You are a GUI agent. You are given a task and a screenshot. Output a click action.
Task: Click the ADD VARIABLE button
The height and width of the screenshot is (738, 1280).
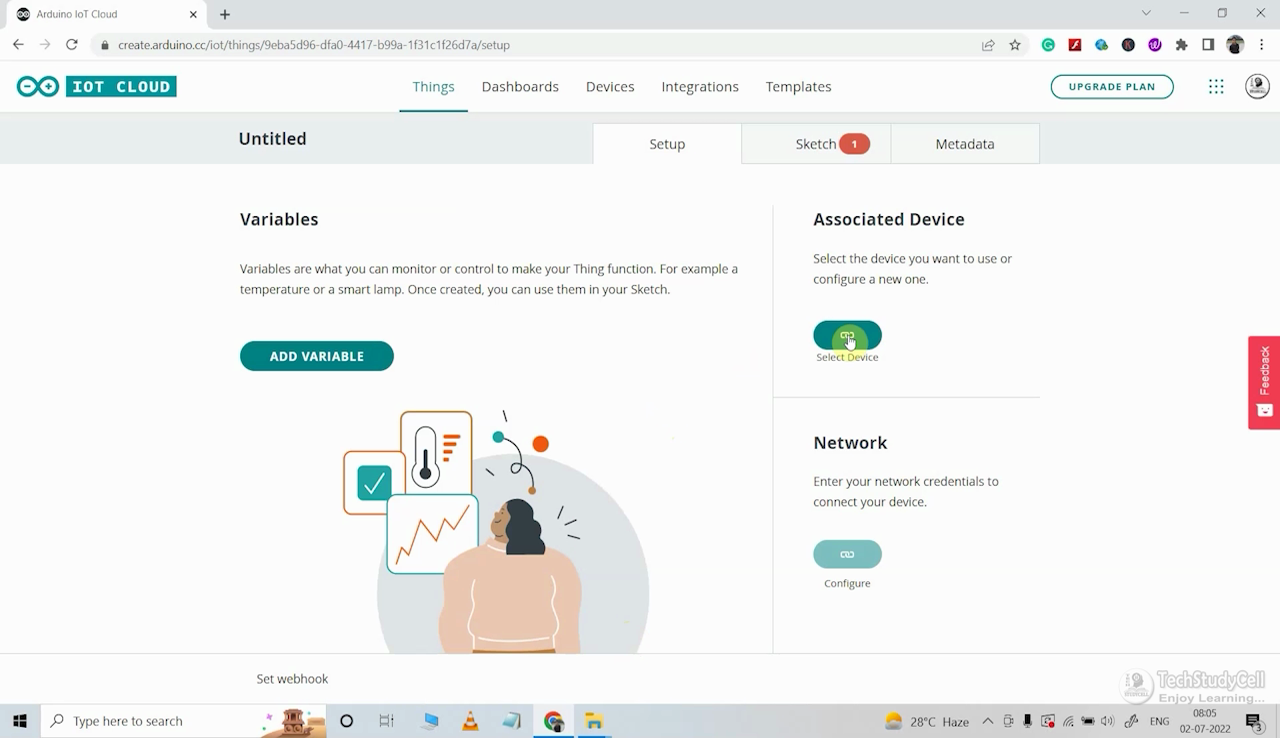[316, 355]
